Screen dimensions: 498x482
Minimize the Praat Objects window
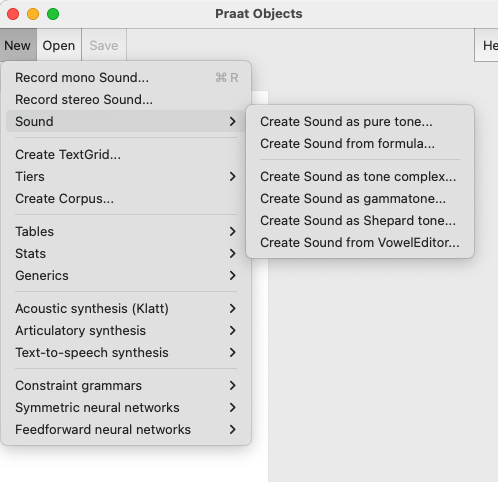pyautogui.click(x=33, y=14)
